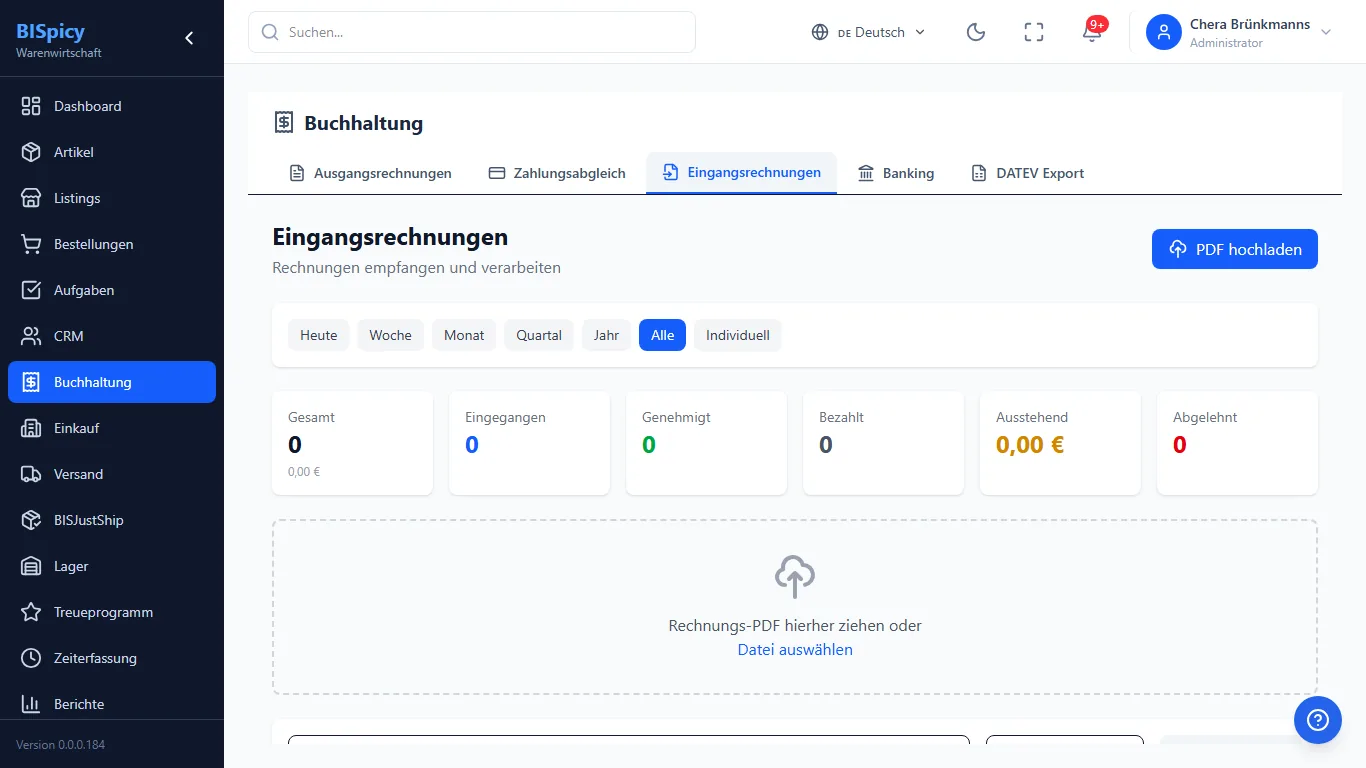
Task: Toggle dark mode with the moon icon
Action: click(976, 32)
